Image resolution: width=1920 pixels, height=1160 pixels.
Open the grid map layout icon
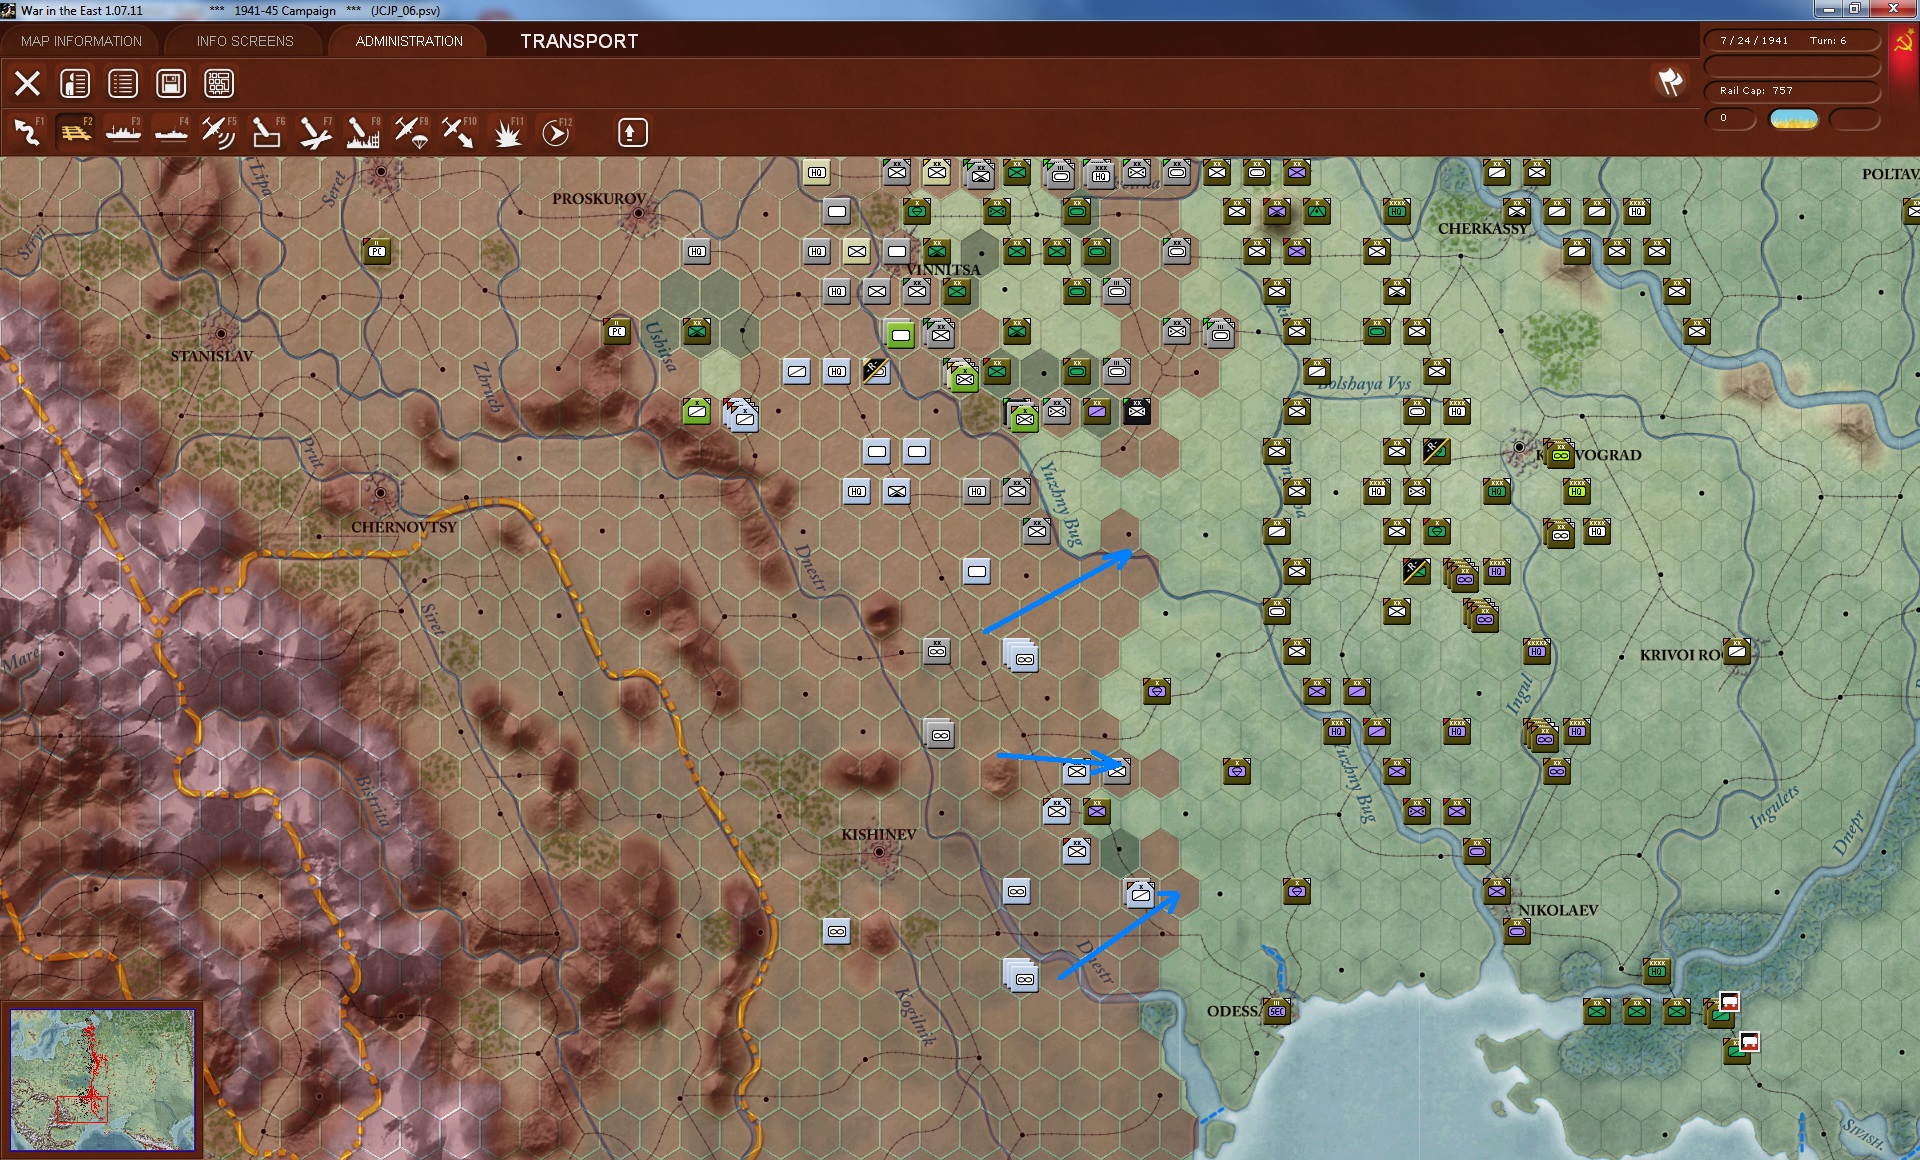click(x=219, y=83)
